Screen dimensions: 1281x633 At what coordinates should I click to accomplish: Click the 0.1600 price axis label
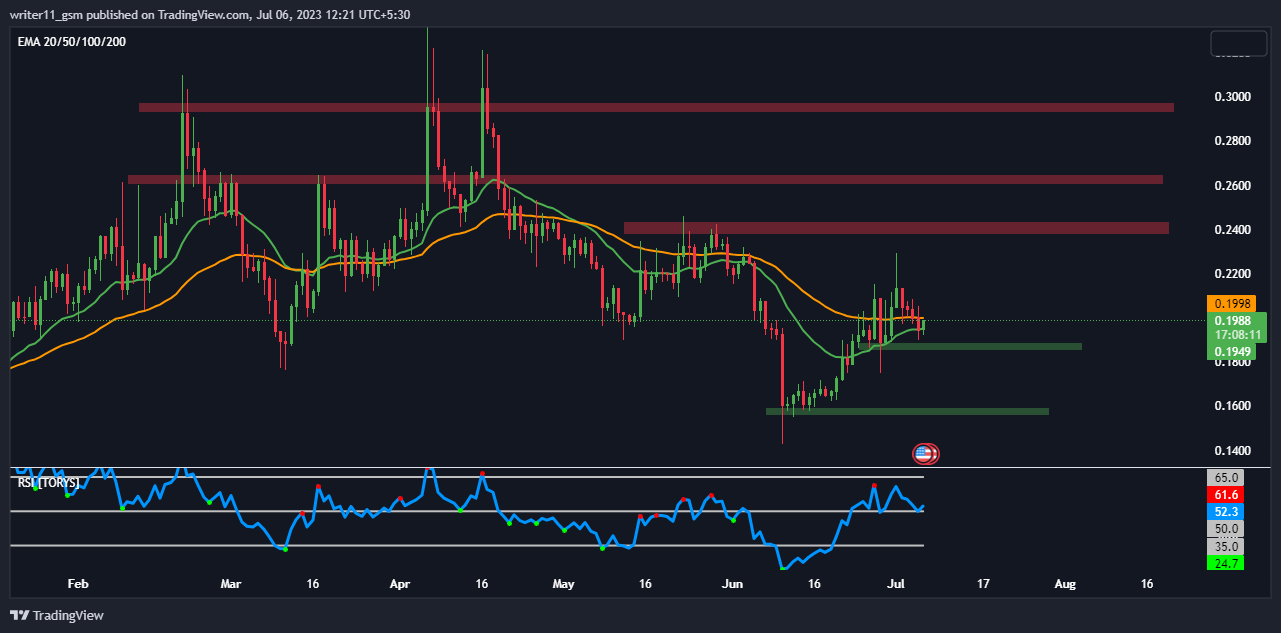click(x=1232, y=406)
